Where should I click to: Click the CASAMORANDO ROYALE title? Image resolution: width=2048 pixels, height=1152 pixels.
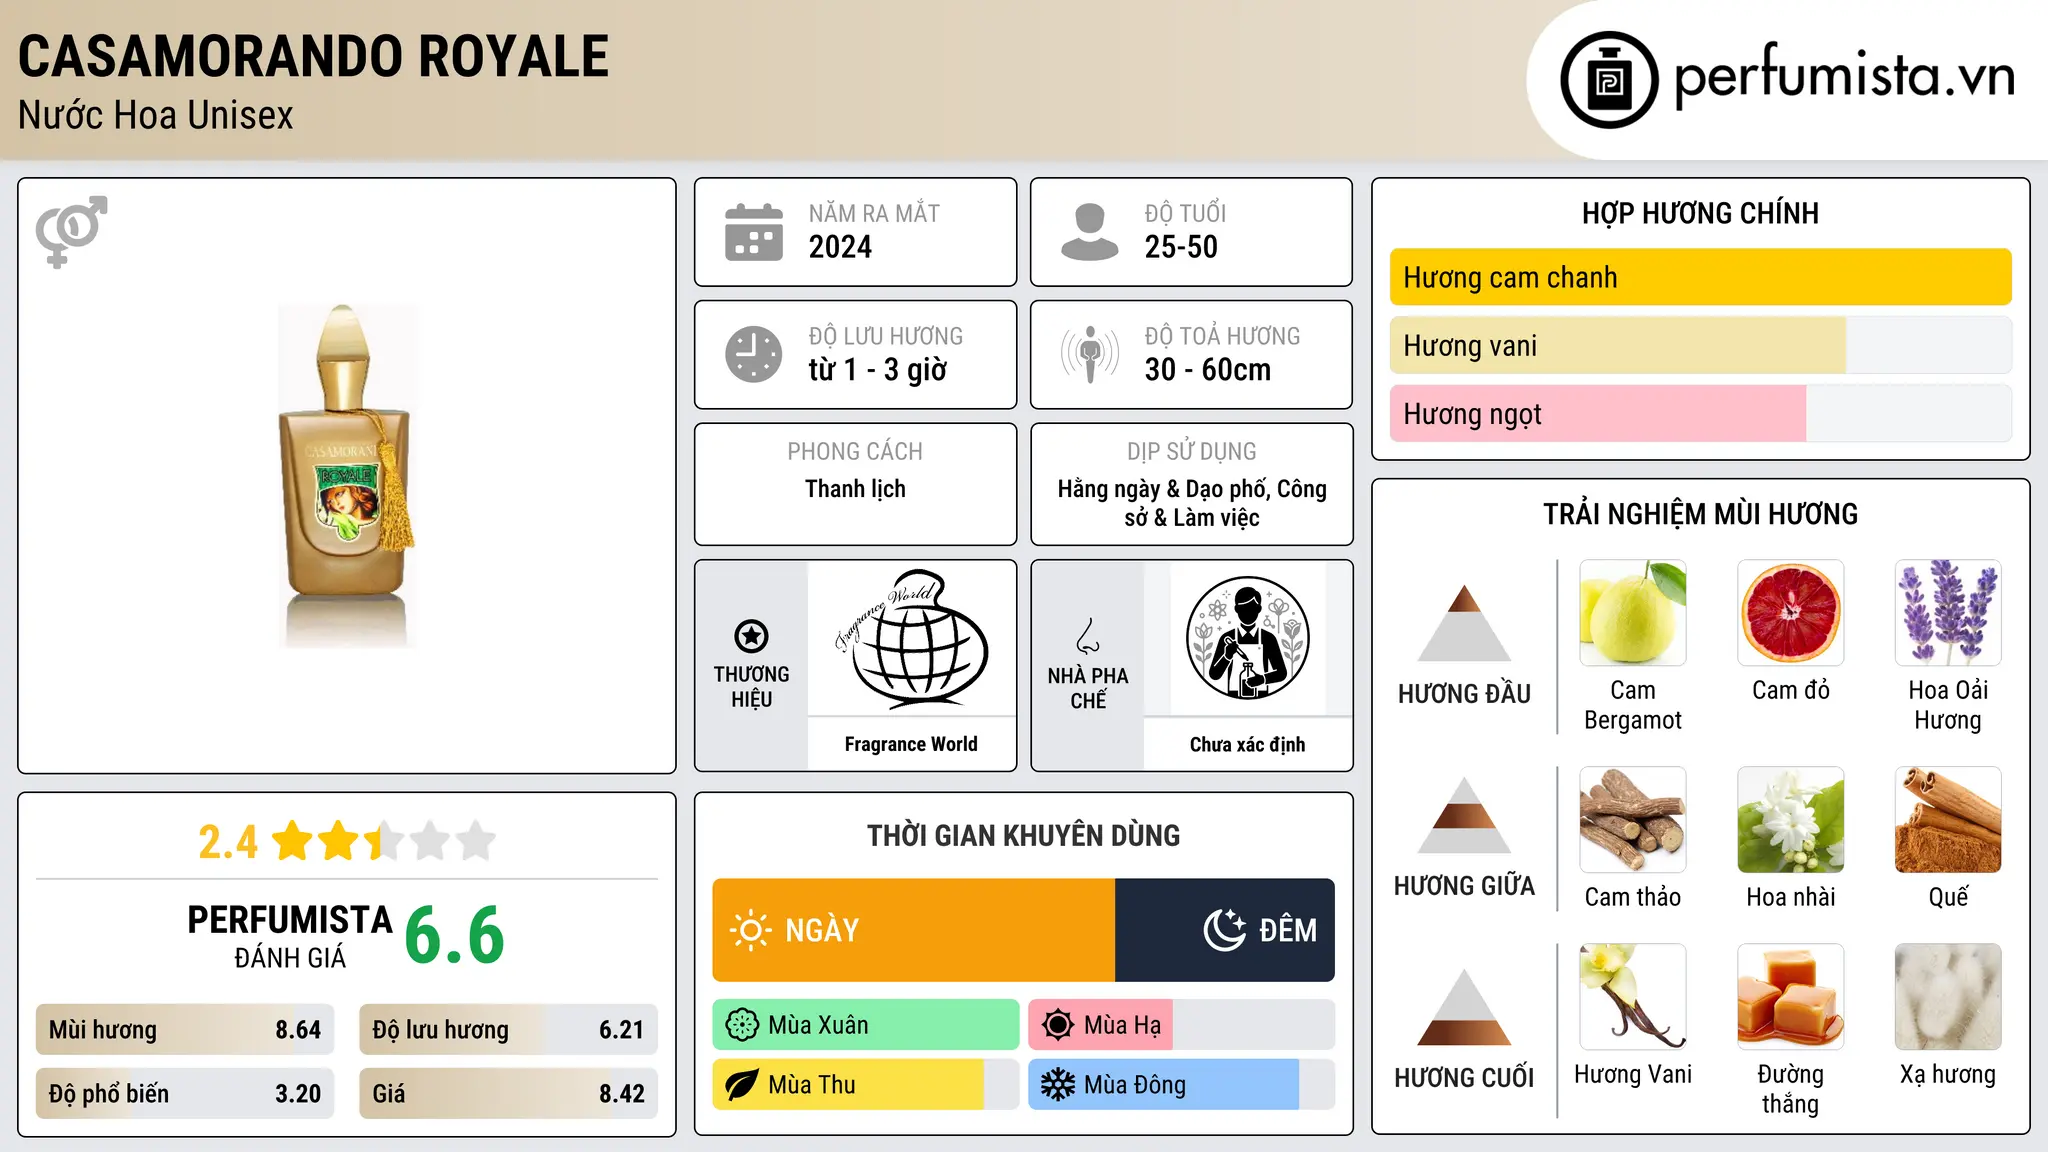click(x=313, y=56)
